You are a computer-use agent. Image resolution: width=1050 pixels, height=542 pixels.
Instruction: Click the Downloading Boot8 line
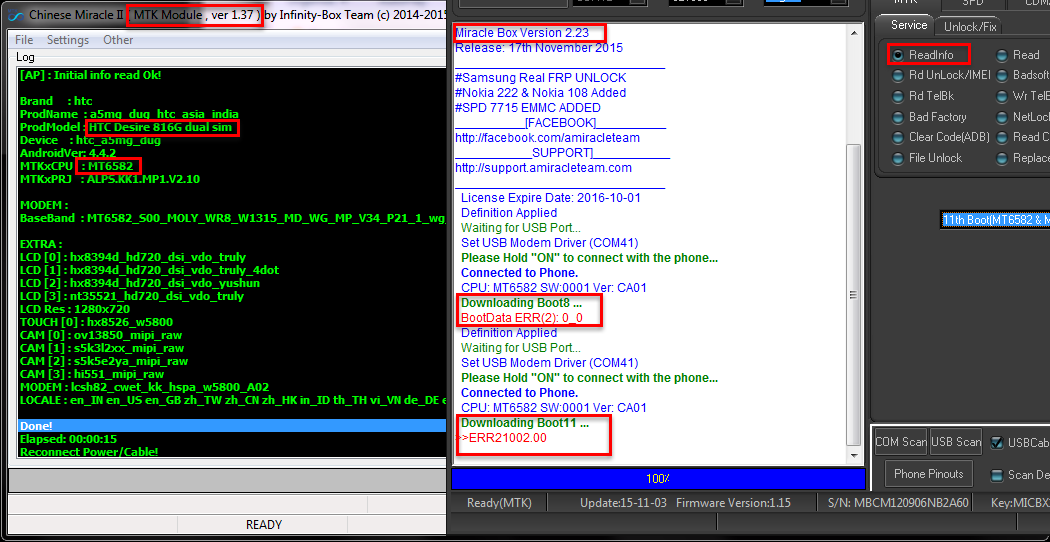tap(522, 303)
